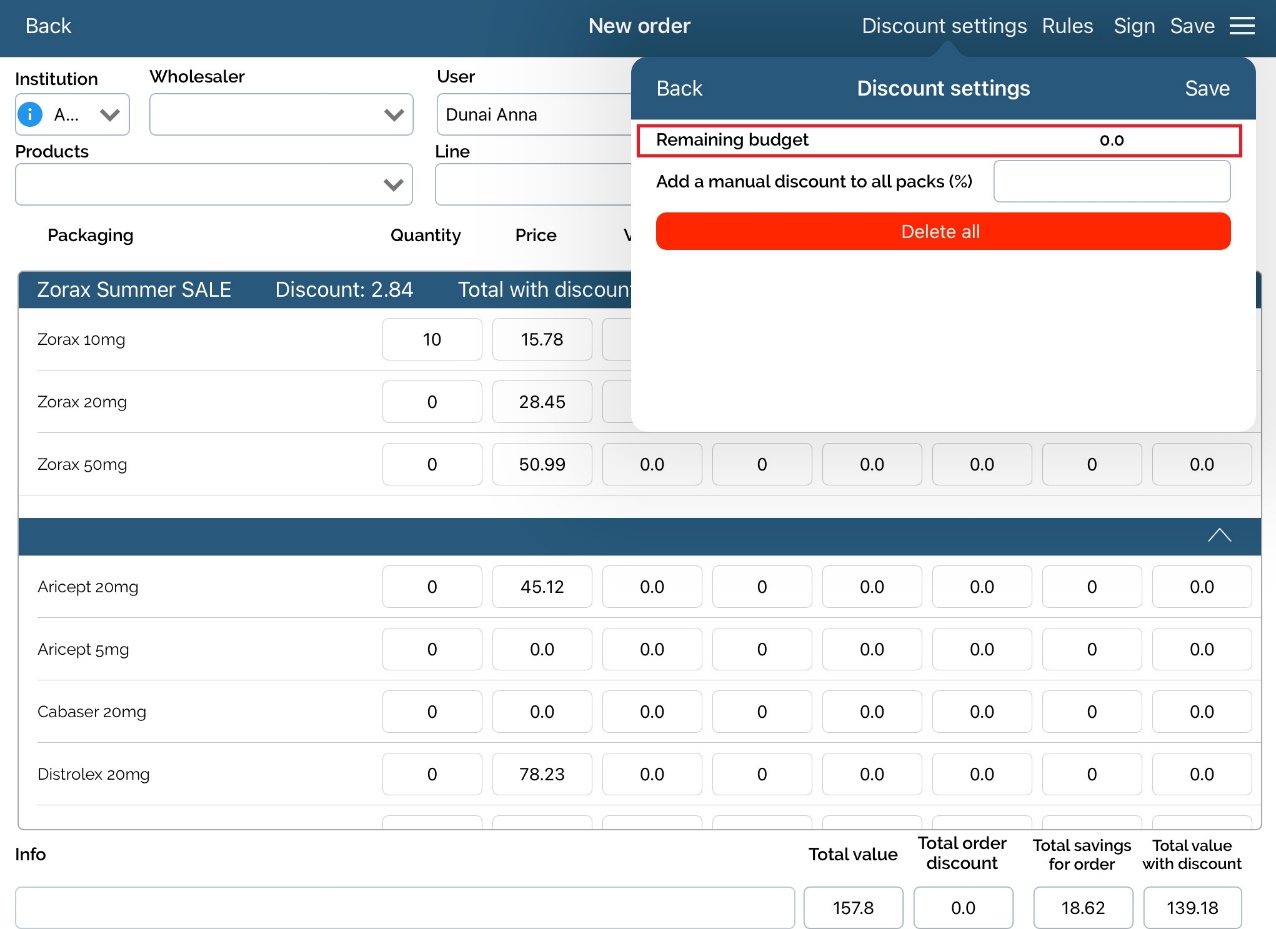Save the order from the top bar
This screenshot has width=1276, height=929.
(x=1192, y=26)
